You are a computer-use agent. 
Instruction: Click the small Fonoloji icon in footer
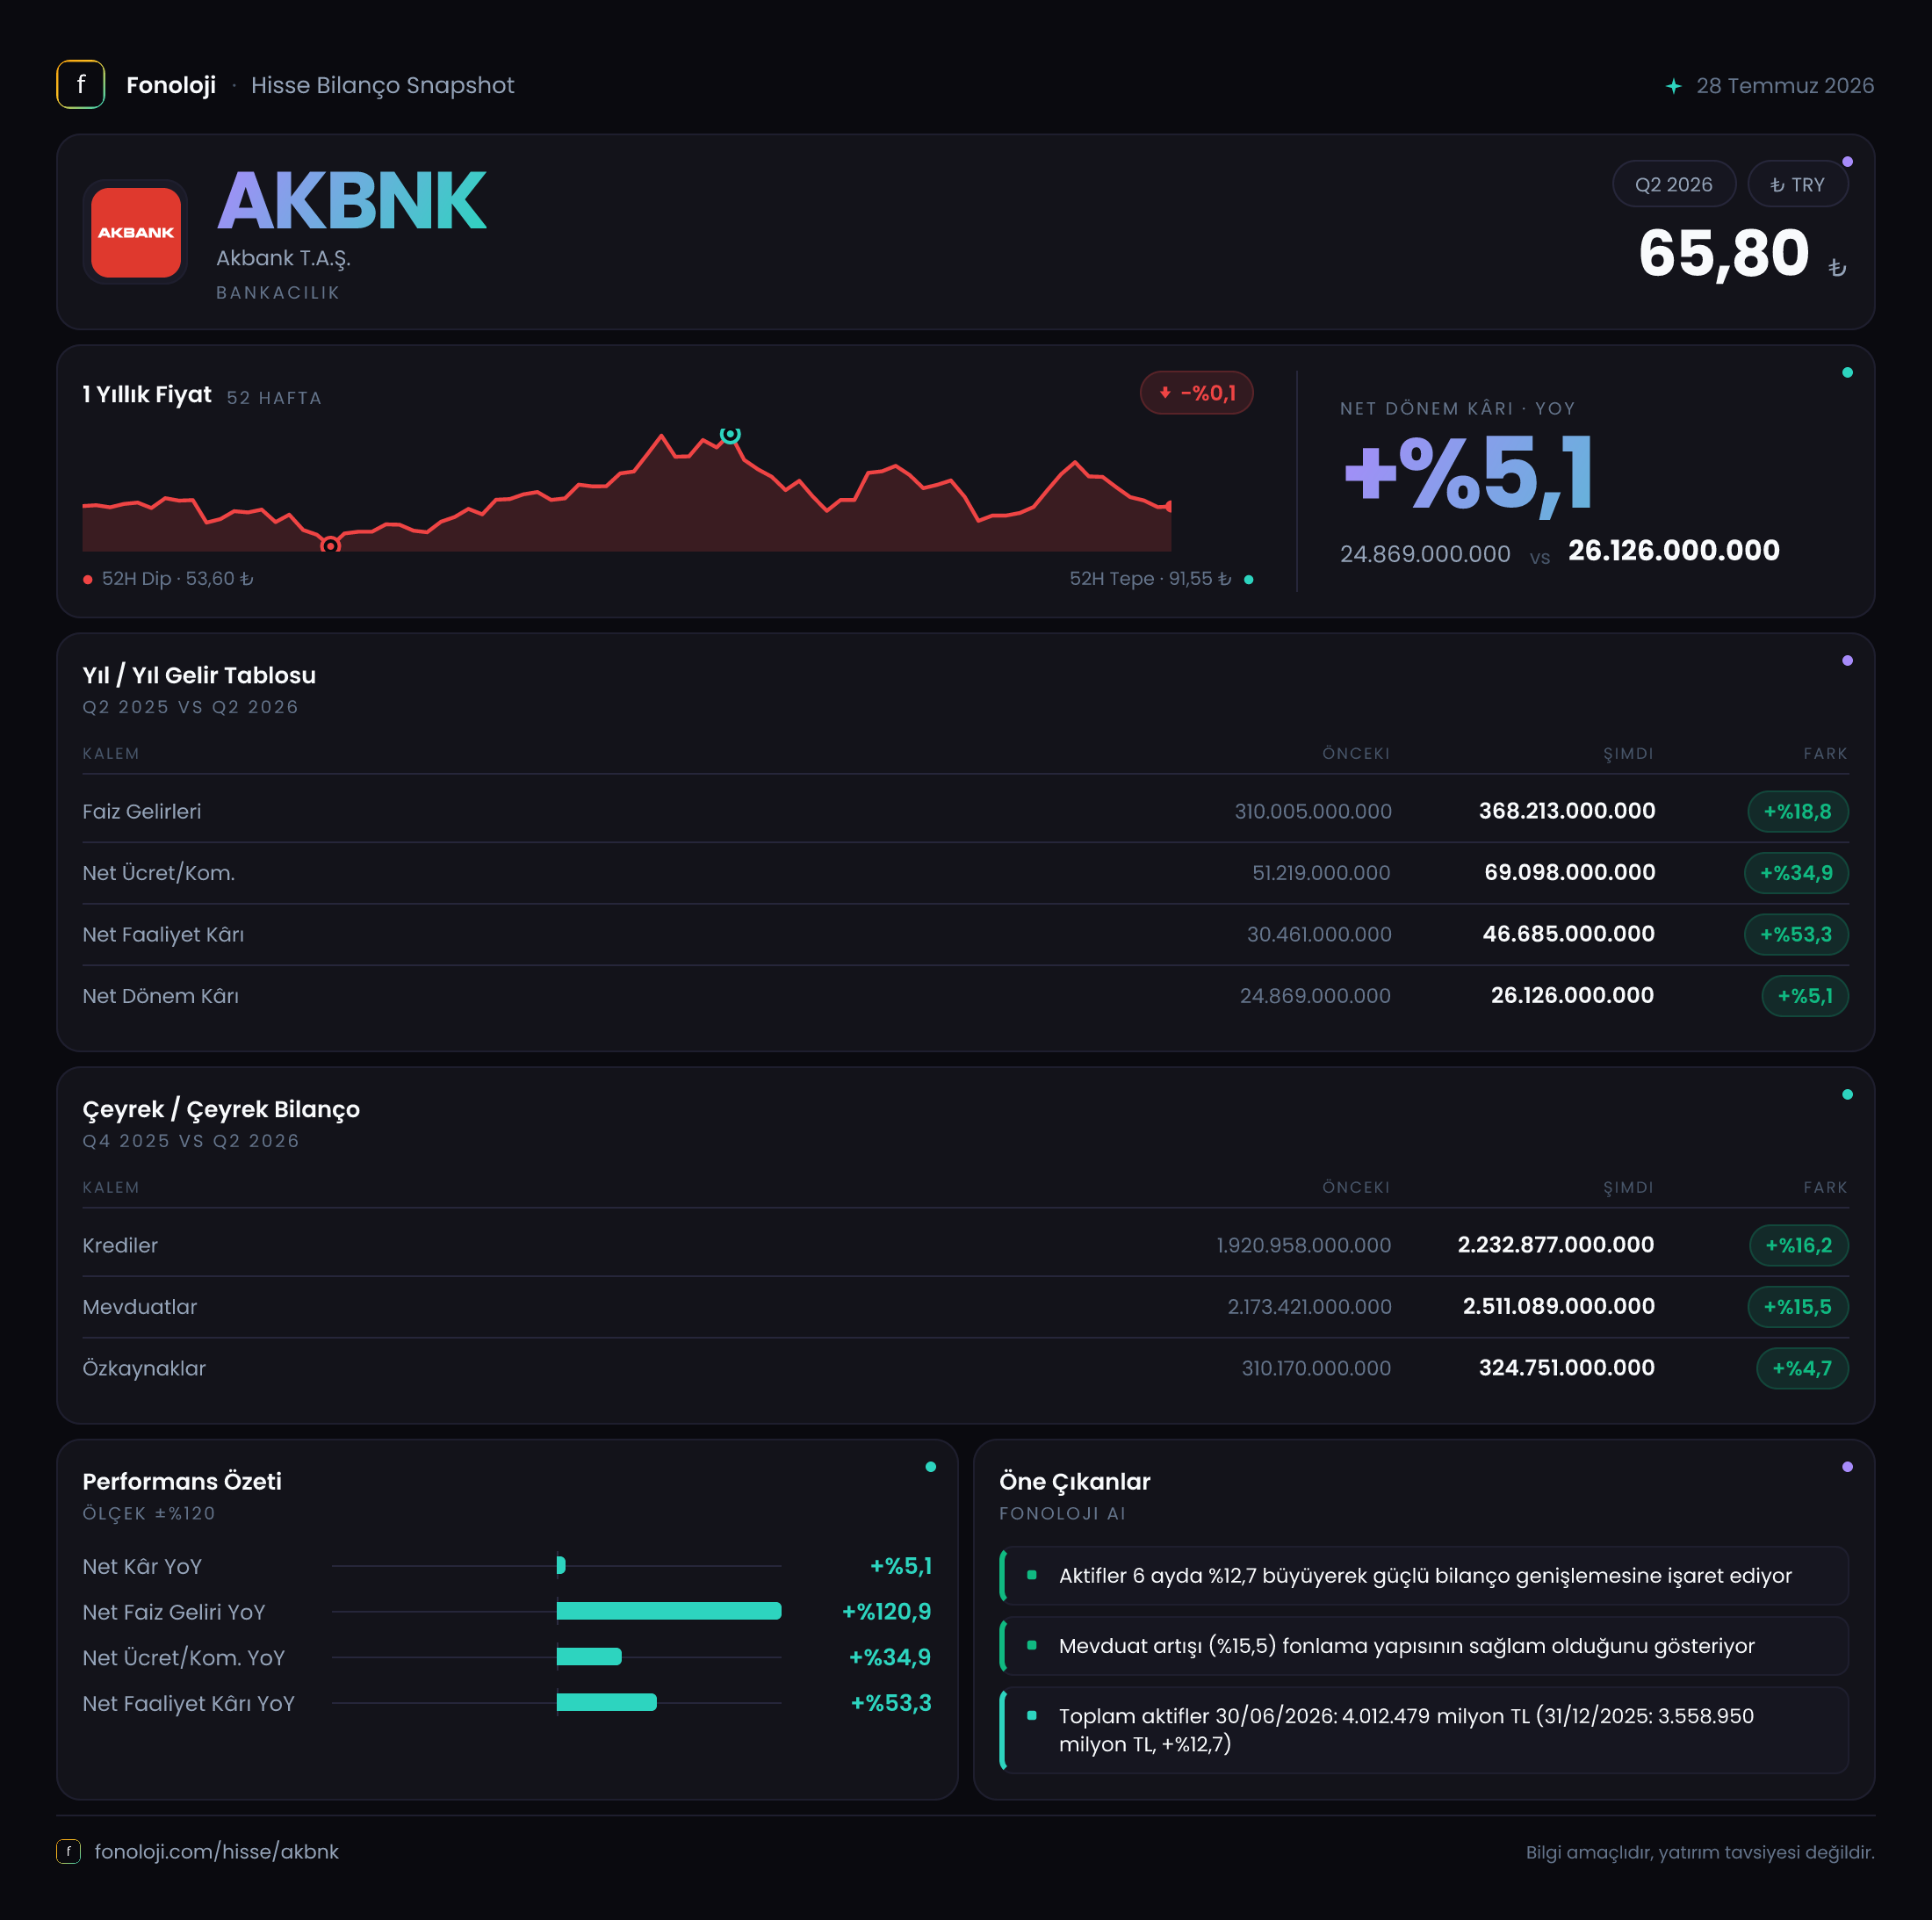(68, 1852)
